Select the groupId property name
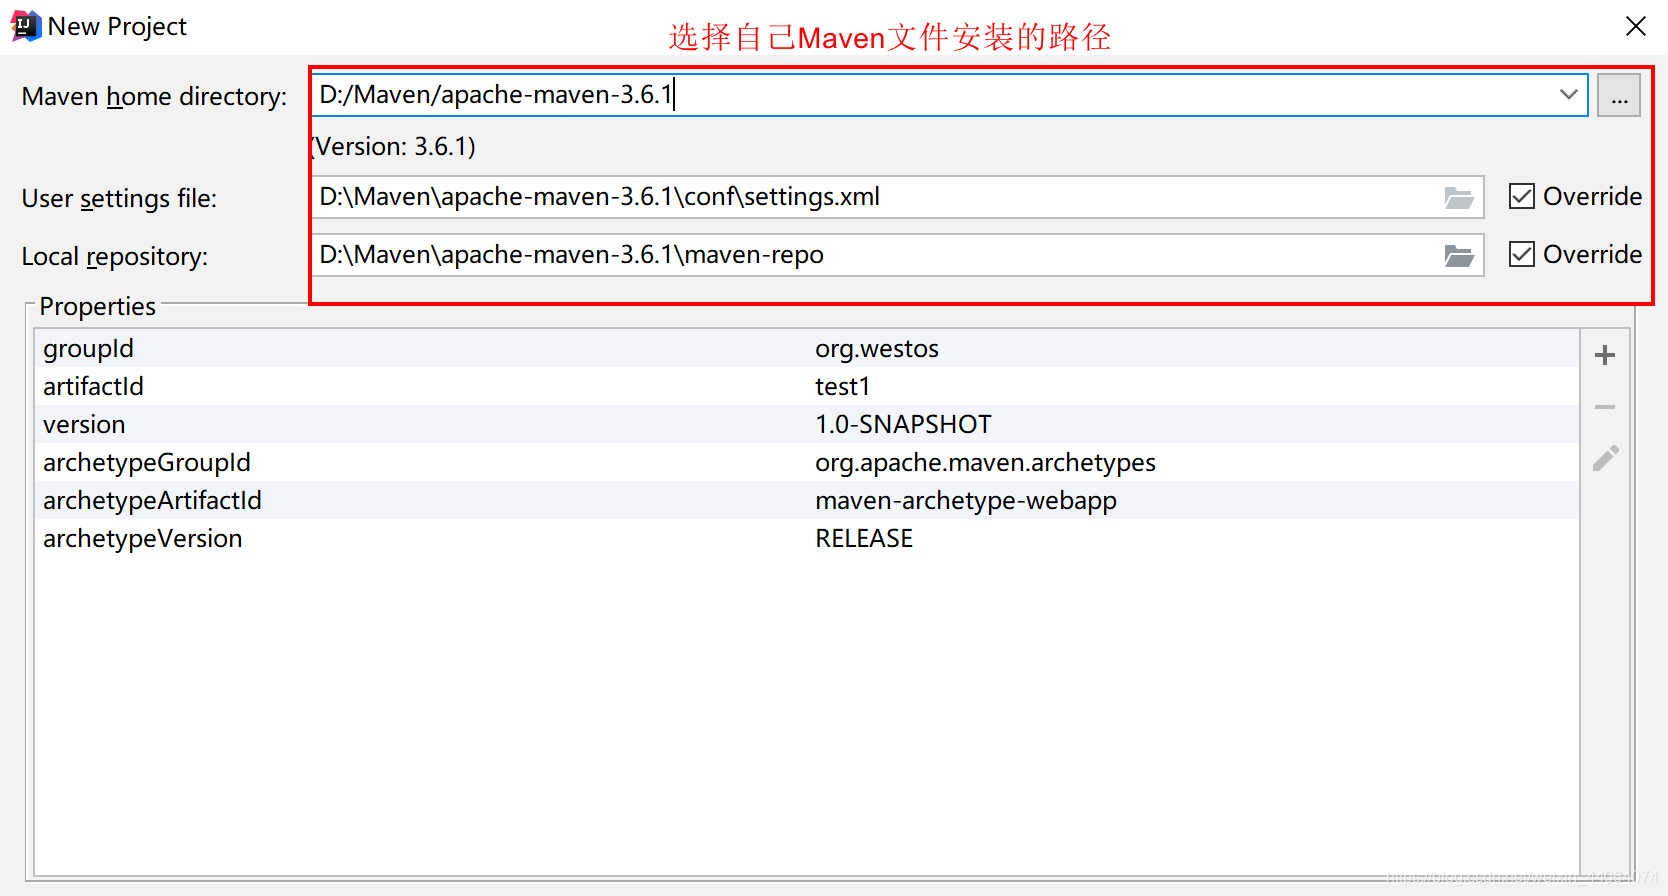Viewport: 1668px width, 896px height. click(88, 348)
